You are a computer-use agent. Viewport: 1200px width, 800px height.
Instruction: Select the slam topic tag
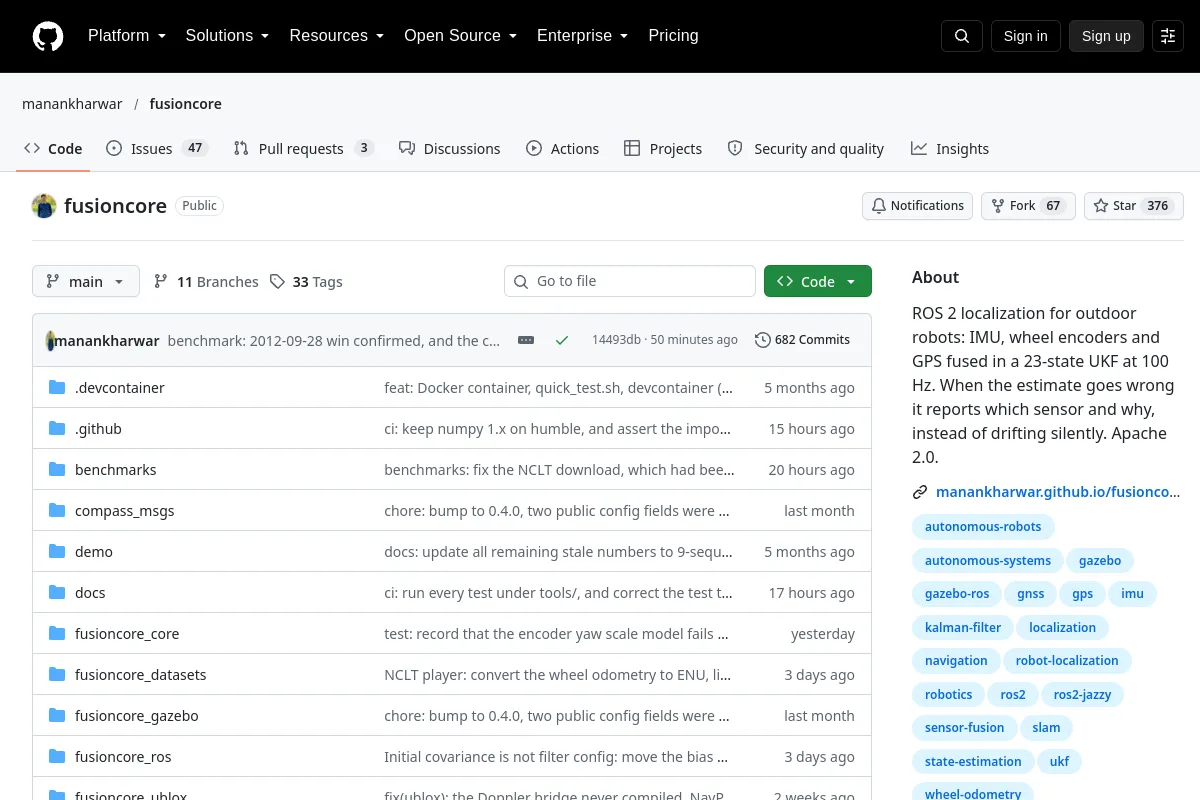click(x=1047, y=728)
